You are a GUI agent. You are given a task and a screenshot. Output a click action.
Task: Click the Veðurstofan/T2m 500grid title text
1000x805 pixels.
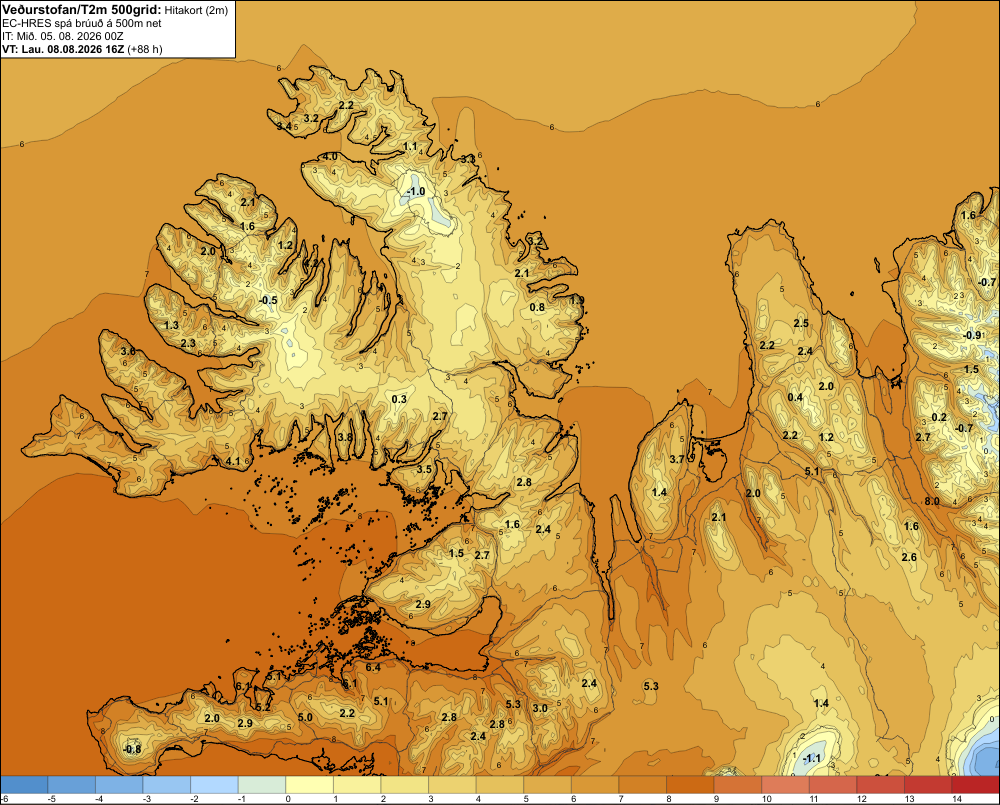click(x=81, y=10)
